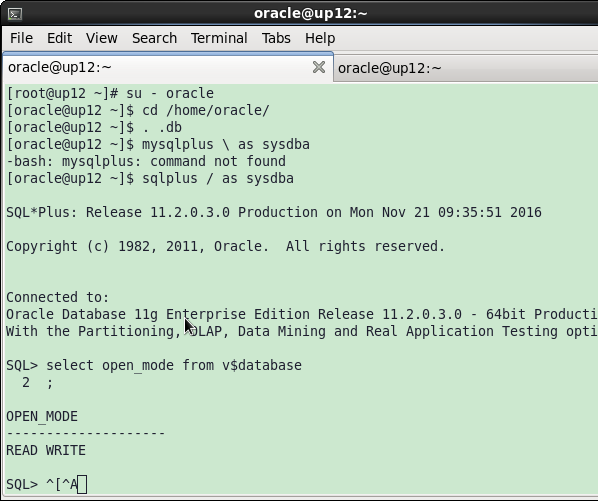Open the Help menu
The height and width of the screenshot is (501, 598).
click(x=320, y=38)
